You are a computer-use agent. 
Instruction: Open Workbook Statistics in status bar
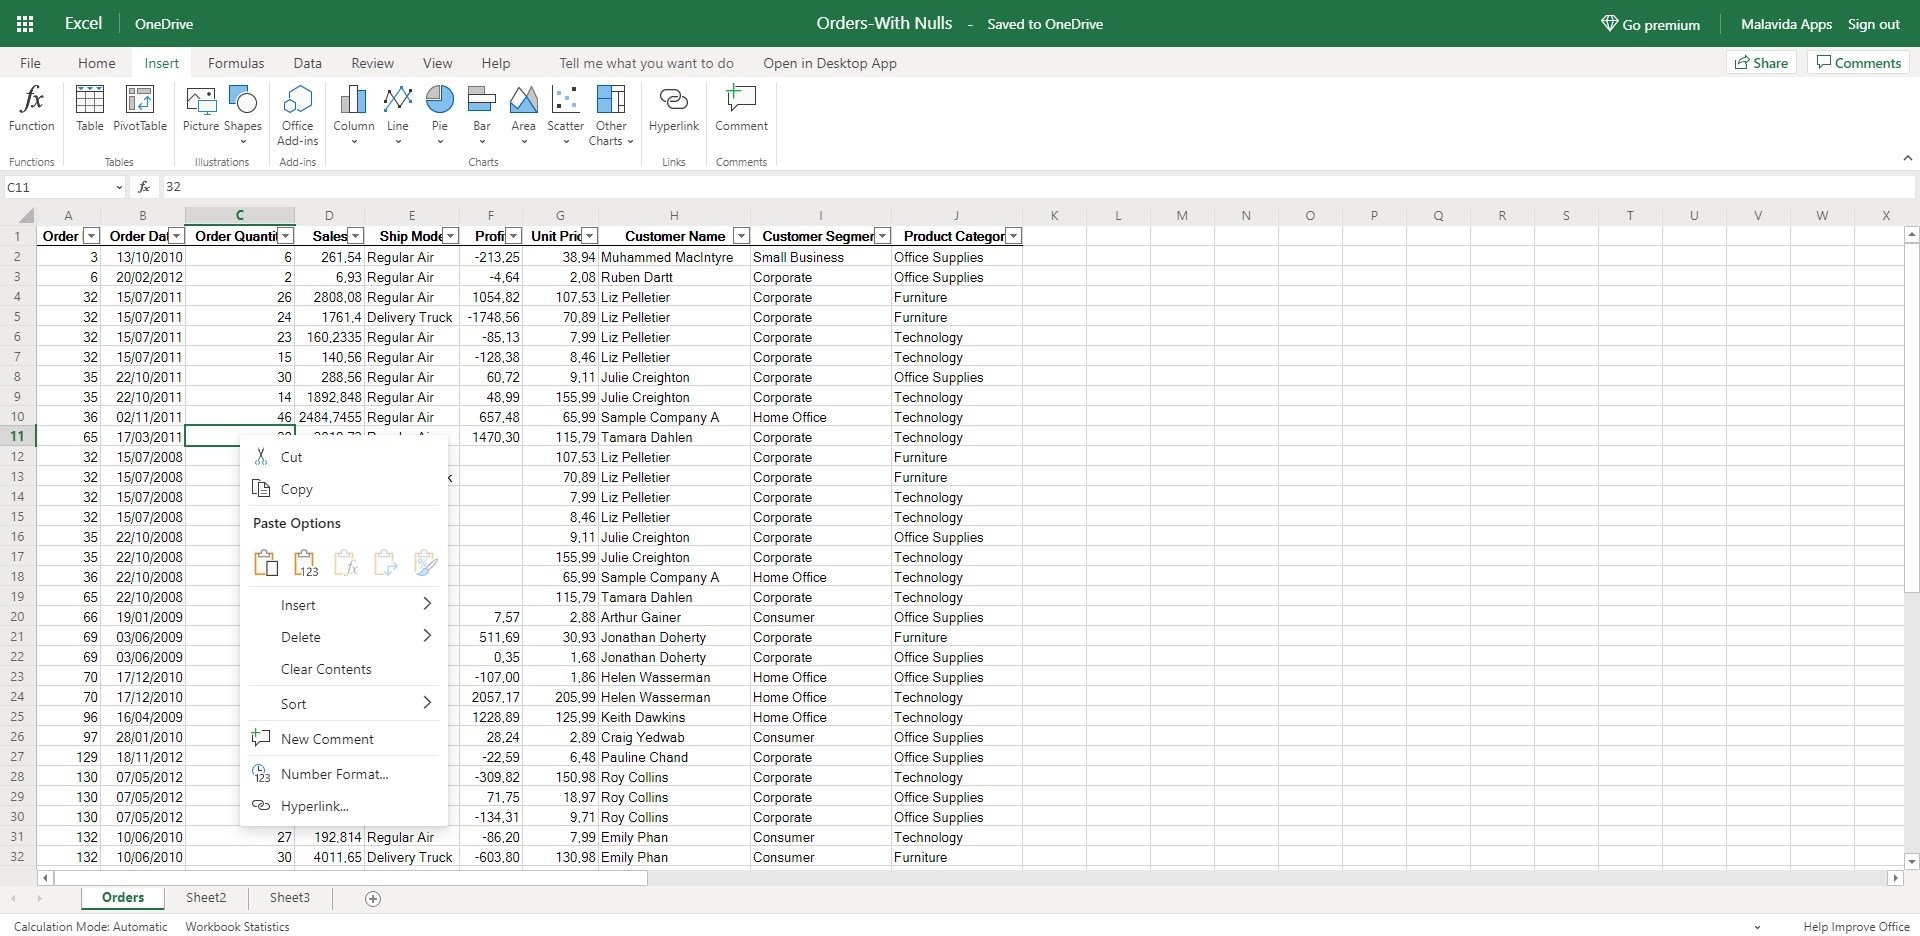click(x=237, y=927)
